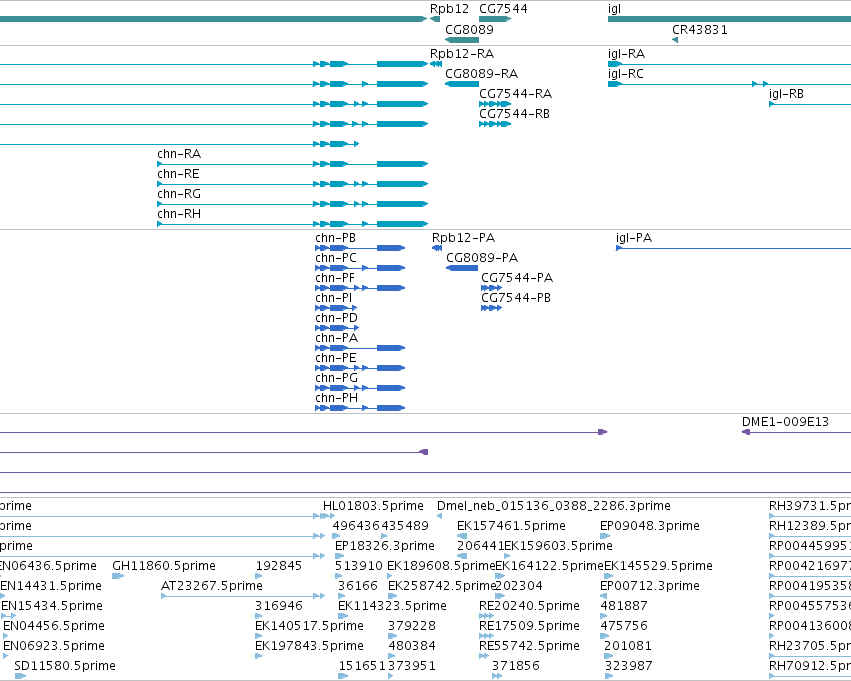This screenshot has height=681, width=851.
Task: Select the chn-RA transcript label
Action: tap(179, 154)
